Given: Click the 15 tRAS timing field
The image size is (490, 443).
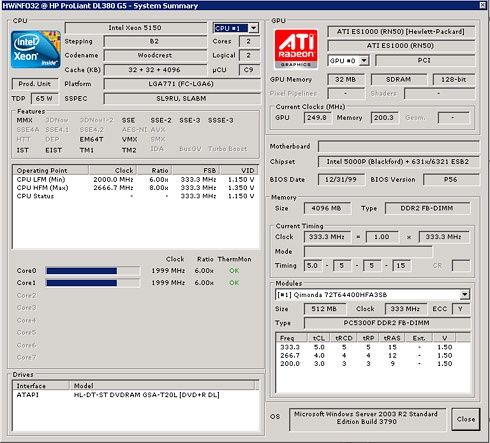Looking at the screenshot, I should (x=401, y=265).
